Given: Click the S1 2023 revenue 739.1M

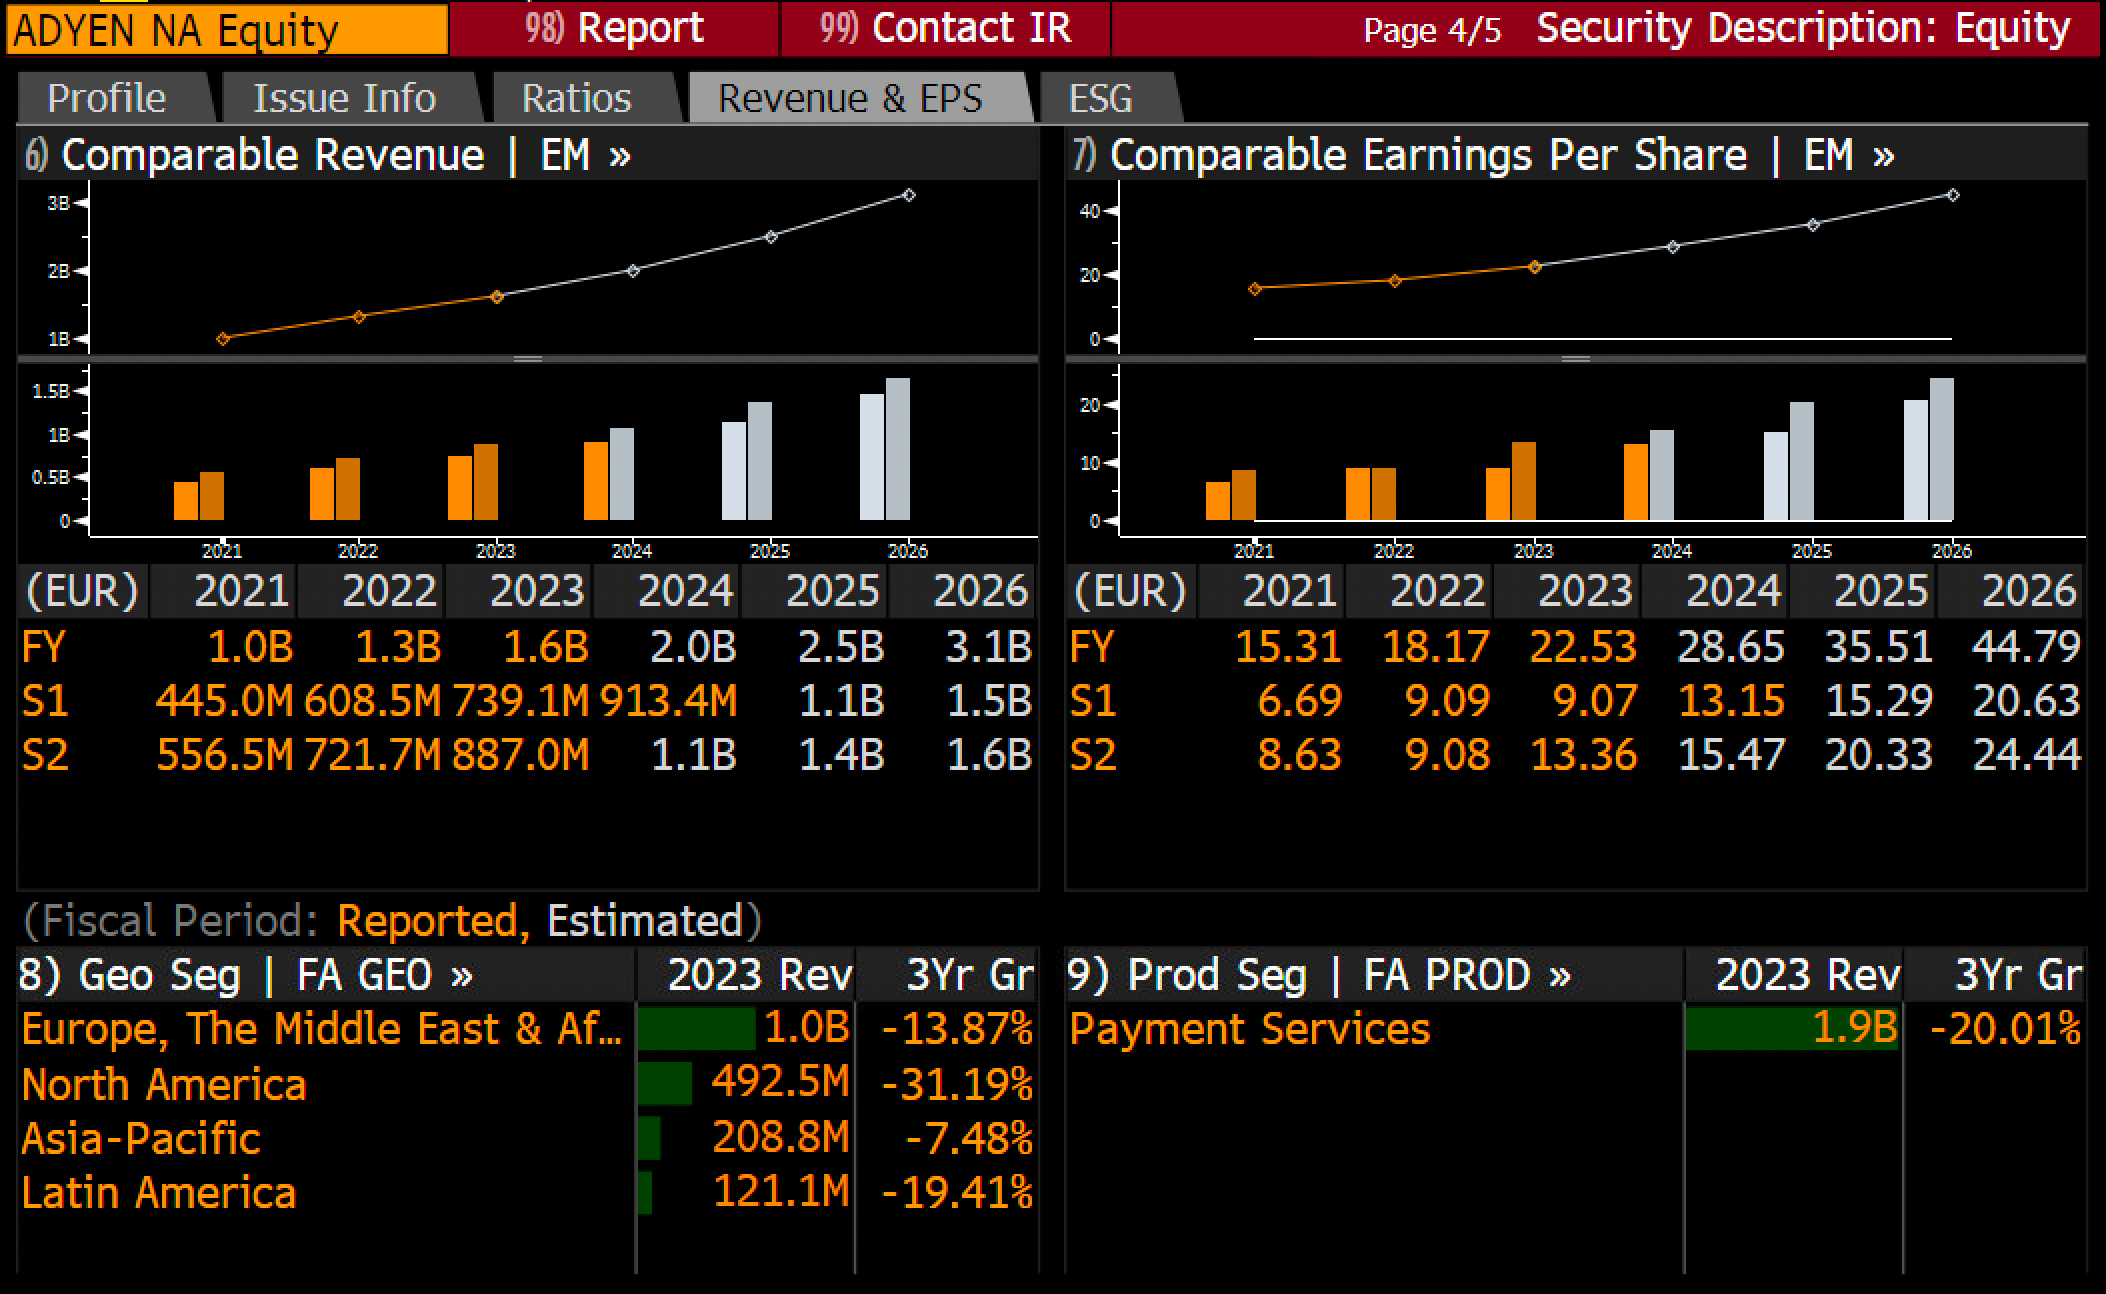Looking at the screenshot, I should click(x=520, y=701).
